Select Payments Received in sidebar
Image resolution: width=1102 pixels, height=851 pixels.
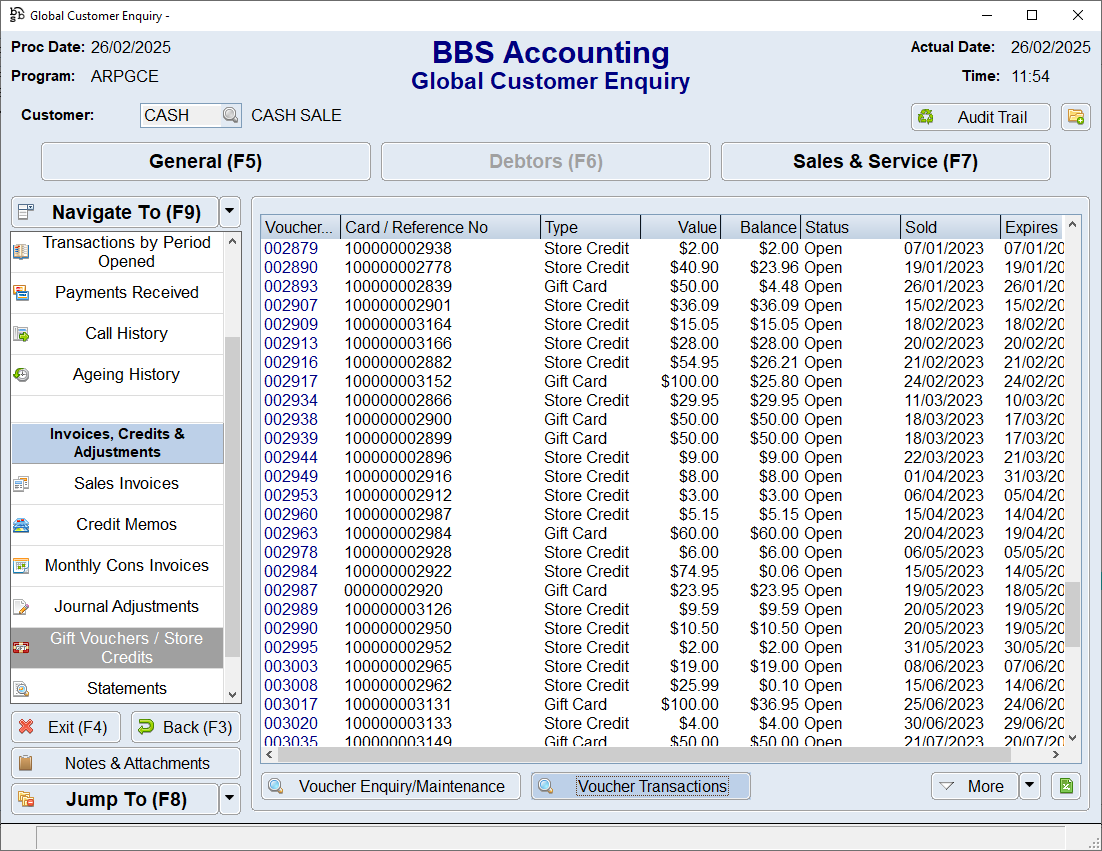click(126, 293)
